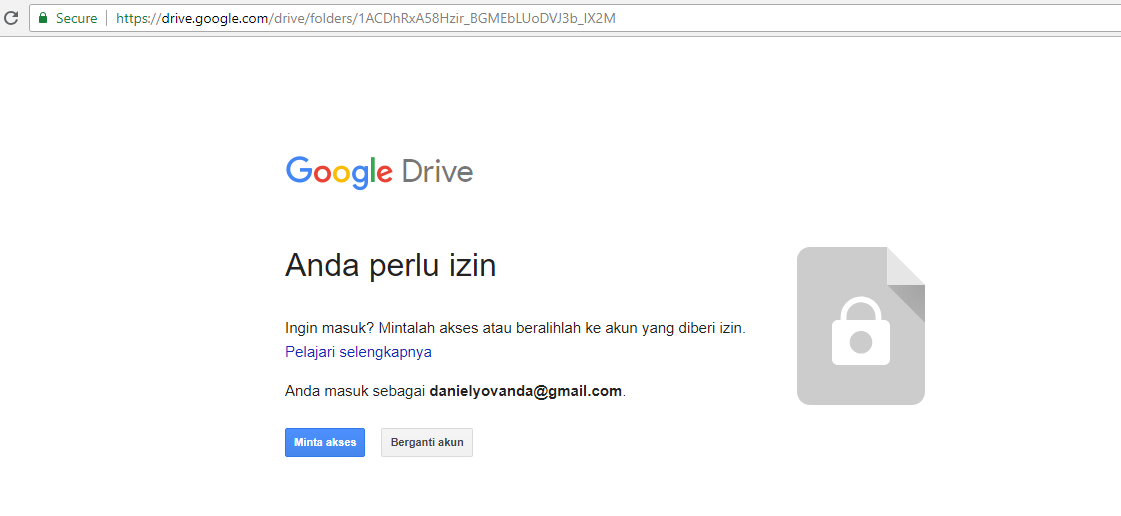1121x516 pixels.
Task: Select the drive.google.com URL in the address bar
Action: 365,19
